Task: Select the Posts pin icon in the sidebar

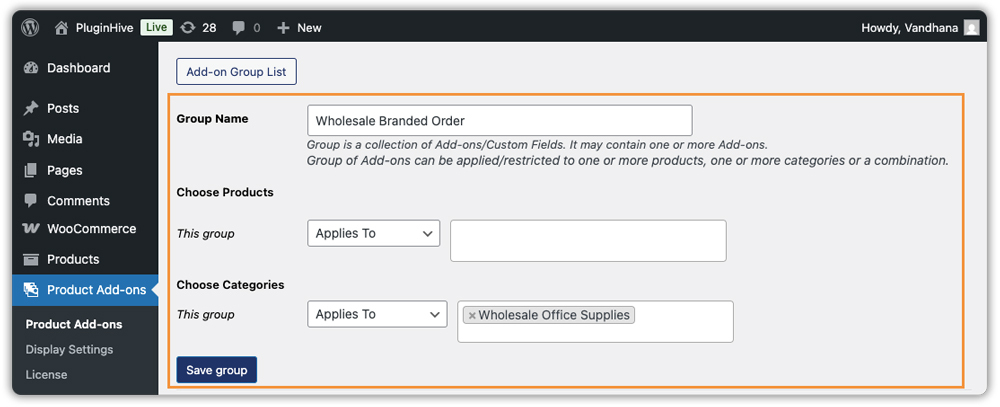Action: 30,108
